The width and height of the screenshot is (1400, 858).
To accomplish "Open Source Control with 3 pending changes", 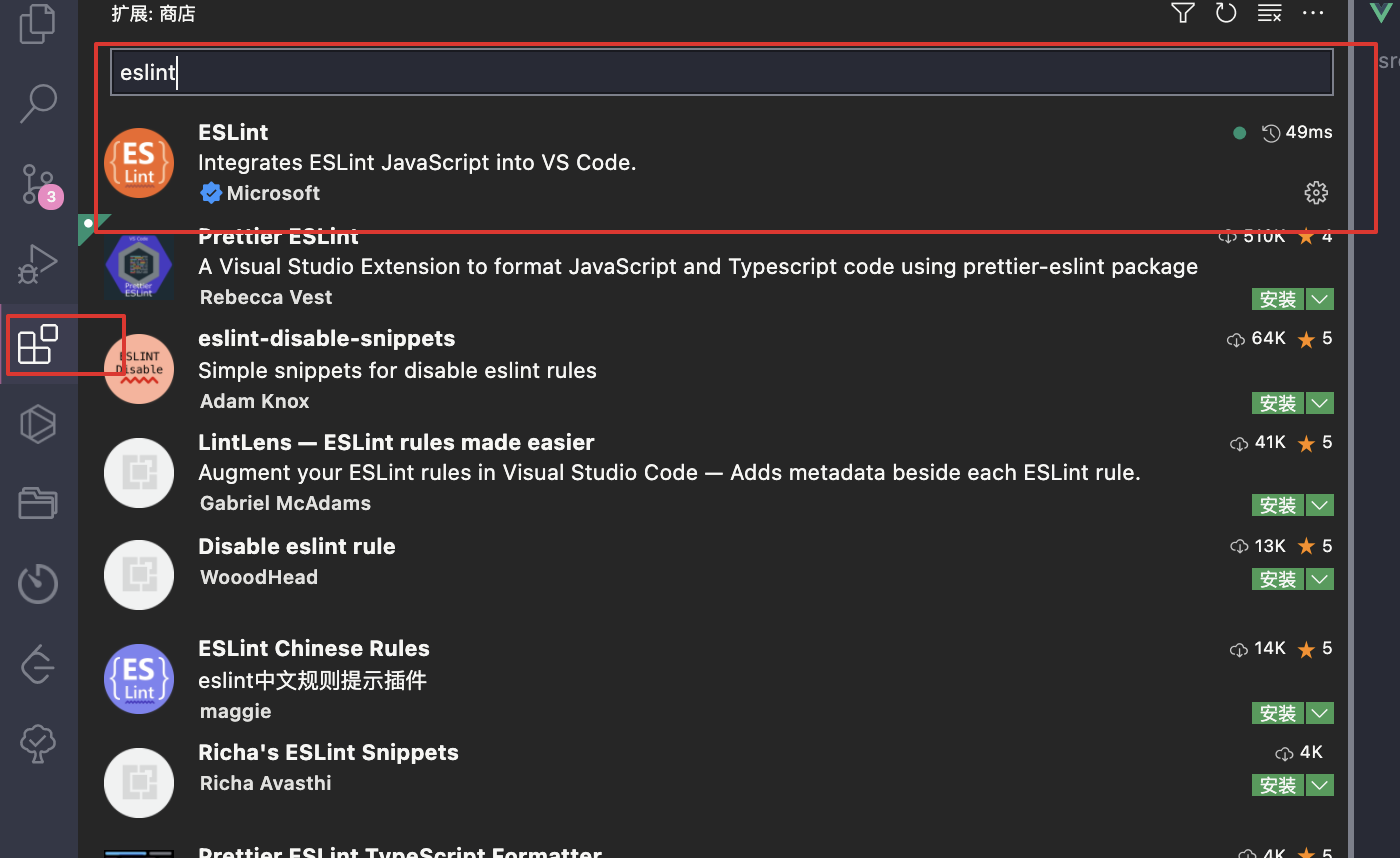I will 38,184.
